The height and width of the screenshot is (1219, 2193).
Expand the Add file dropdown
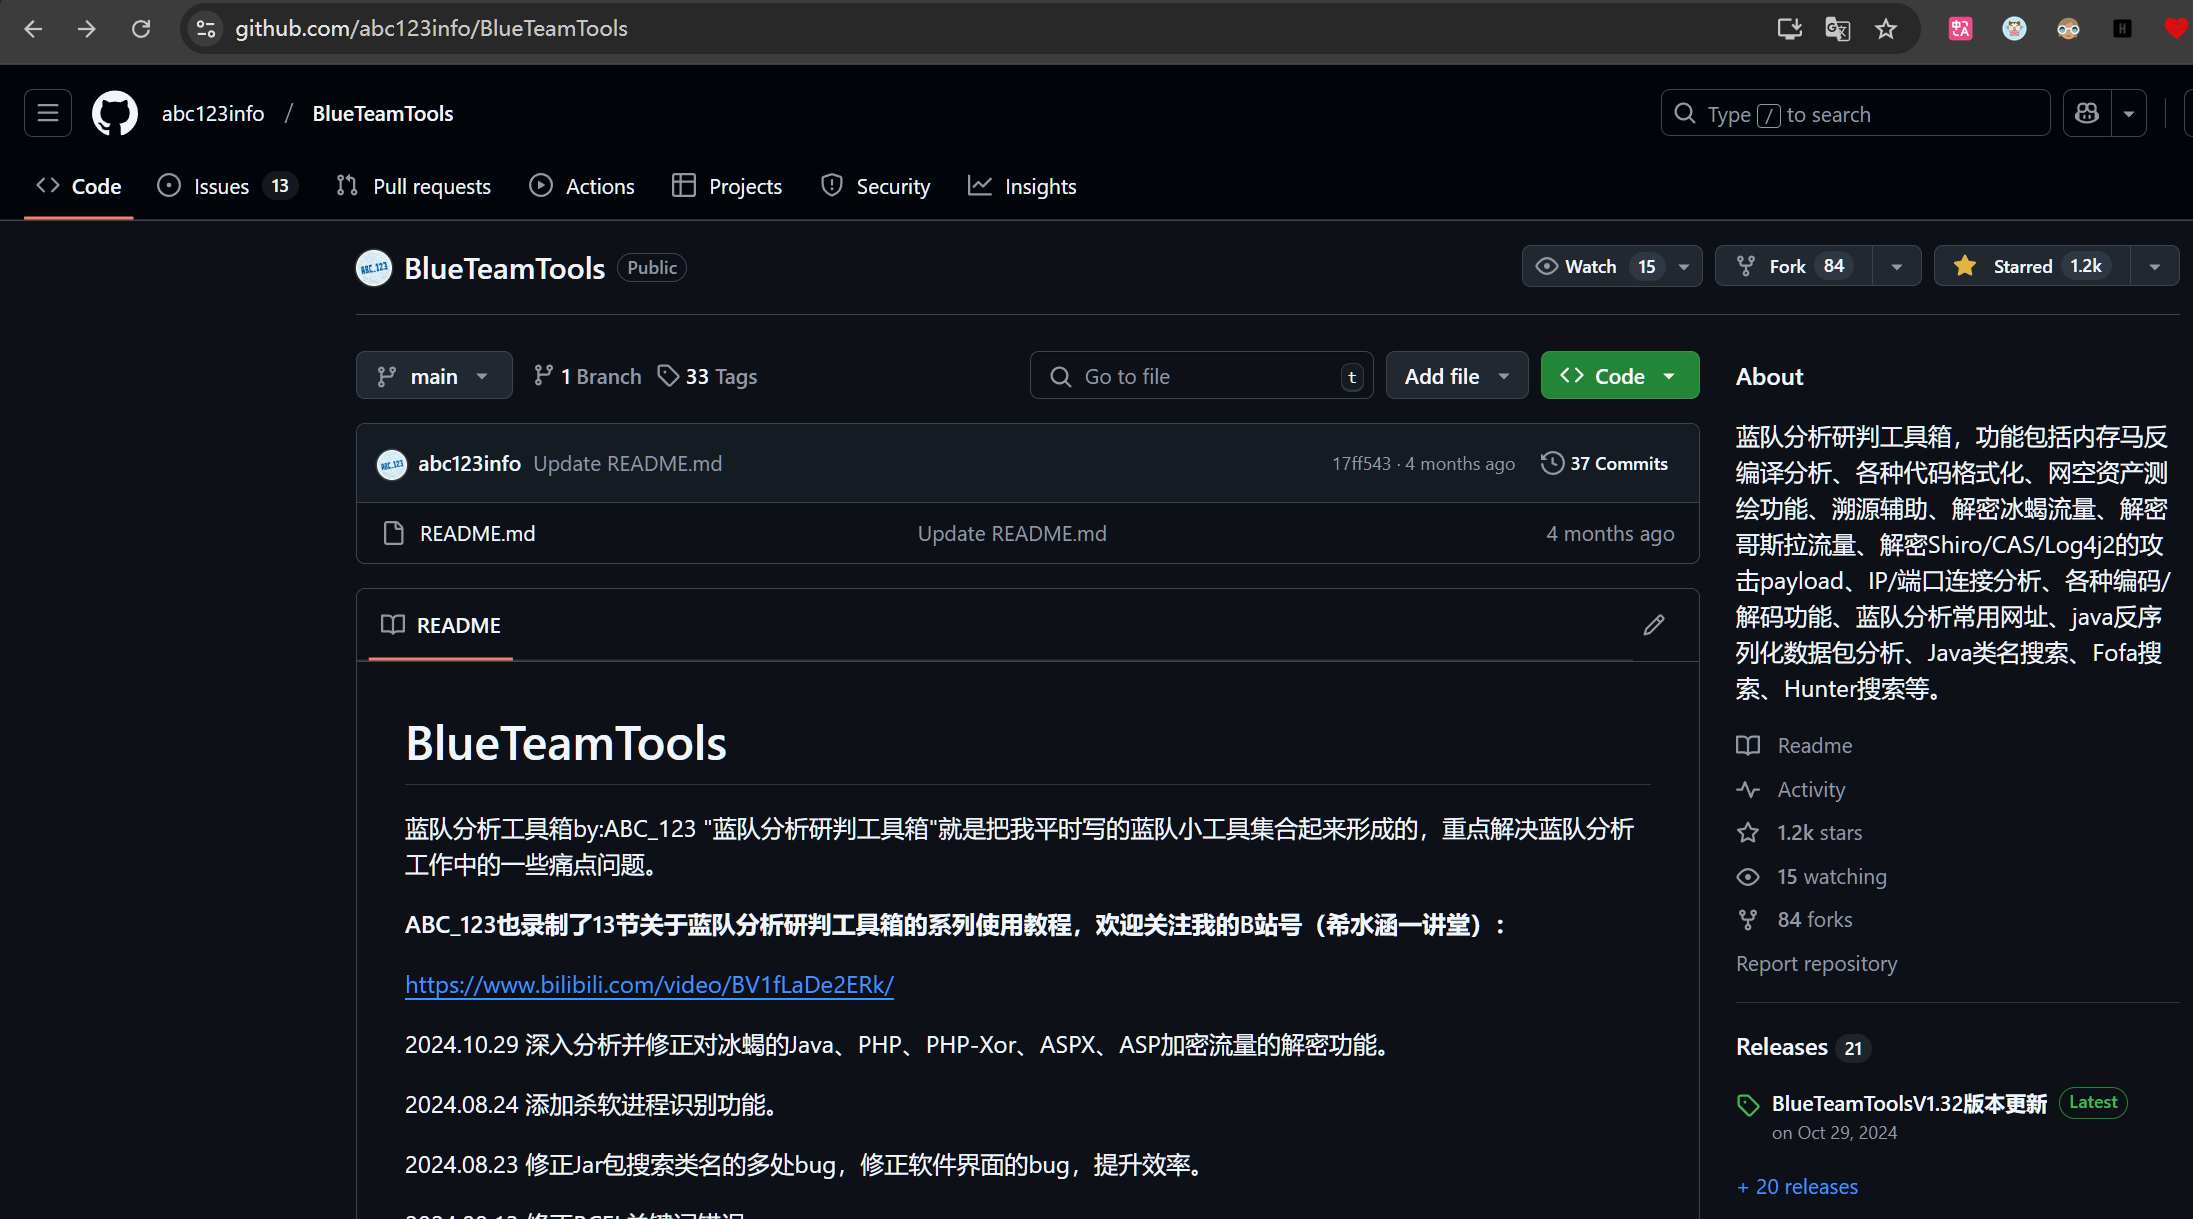click(1456, 376)
